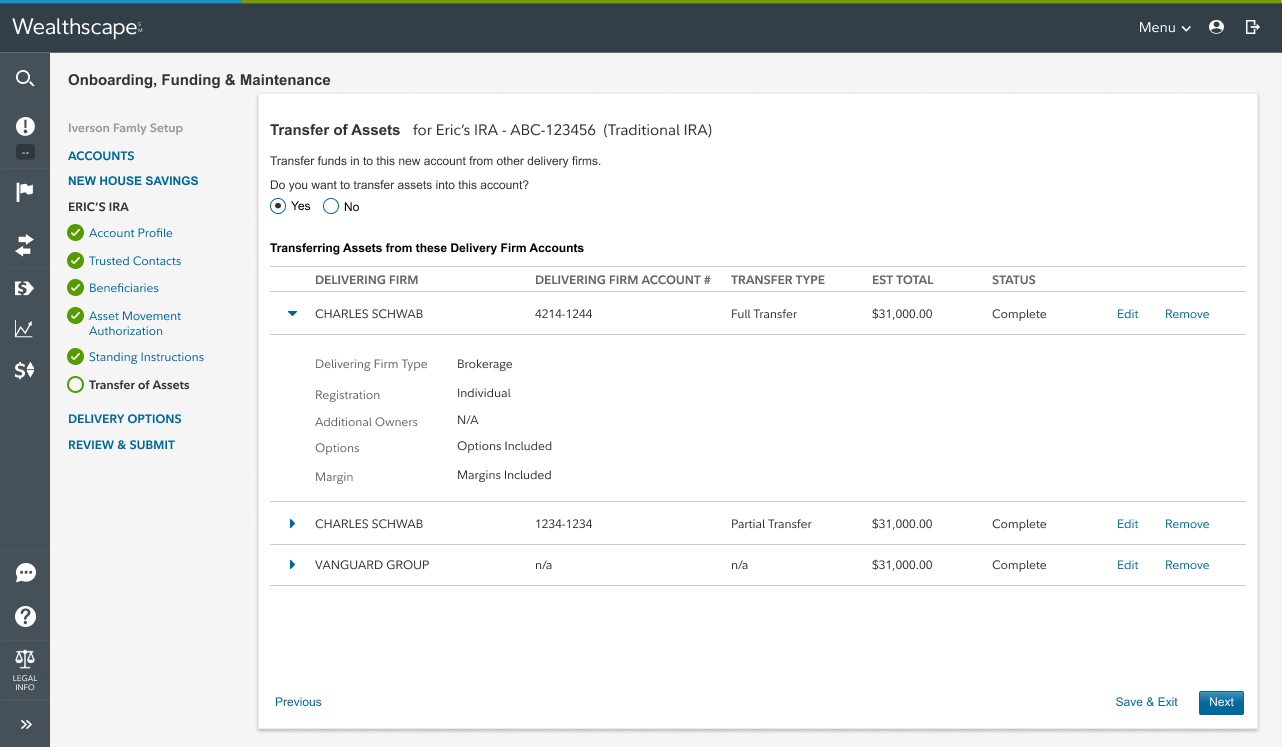Screen dimensions: 1282x747
Task: Go to ACCOUNTS section
Action: [101, 156]
